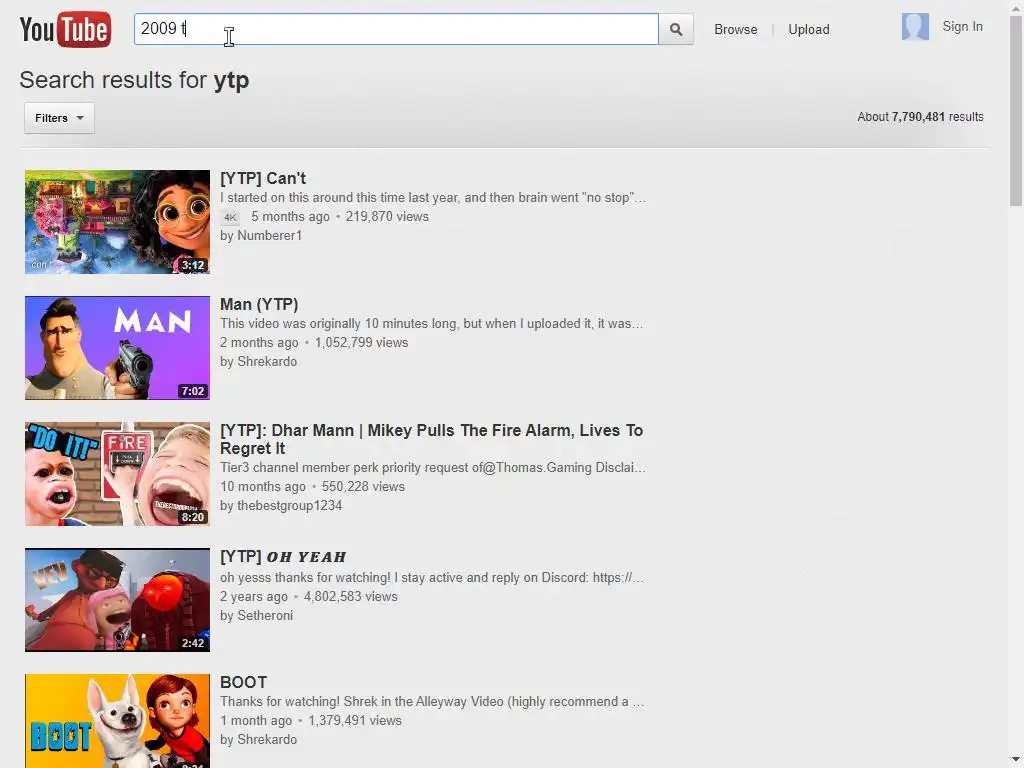Screen dimensions: 1024x768
Task: Click the 3:12 duration badge
Action: 193,265
